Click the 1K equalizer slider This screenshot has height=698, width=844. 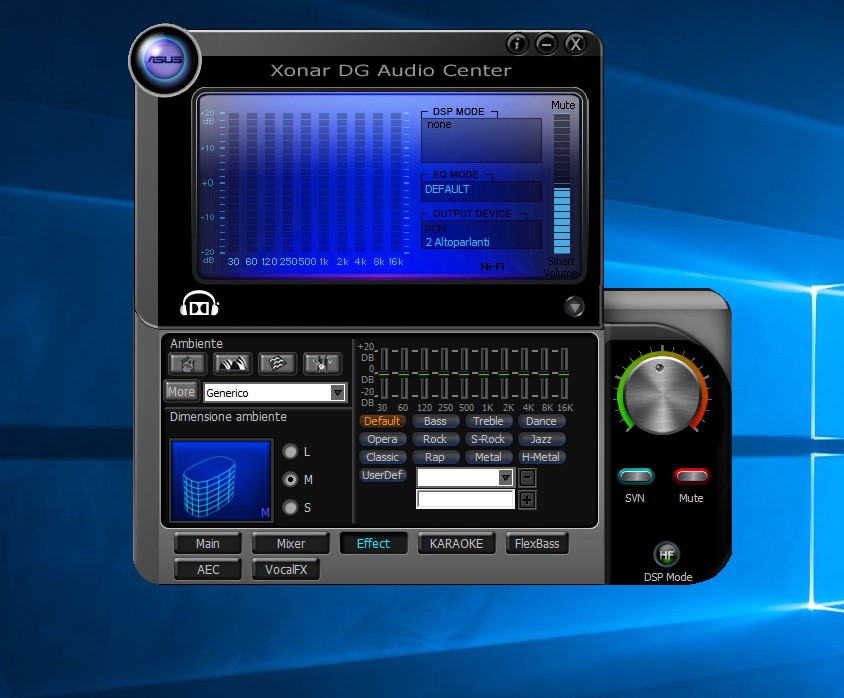tap(484, 373)
